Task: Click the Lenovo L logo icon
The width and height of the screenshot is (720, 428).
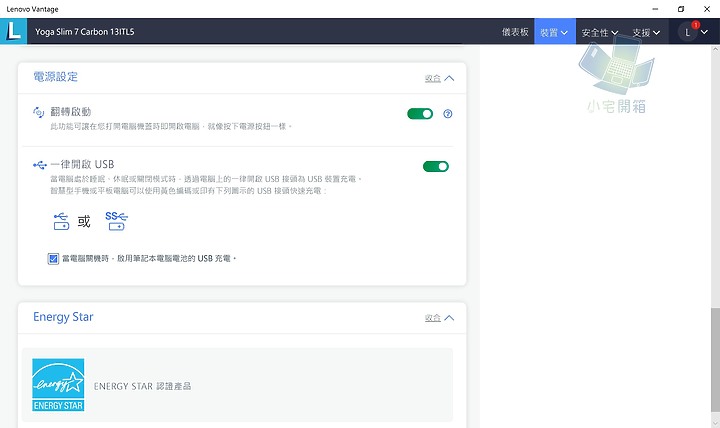Action: 13,31
